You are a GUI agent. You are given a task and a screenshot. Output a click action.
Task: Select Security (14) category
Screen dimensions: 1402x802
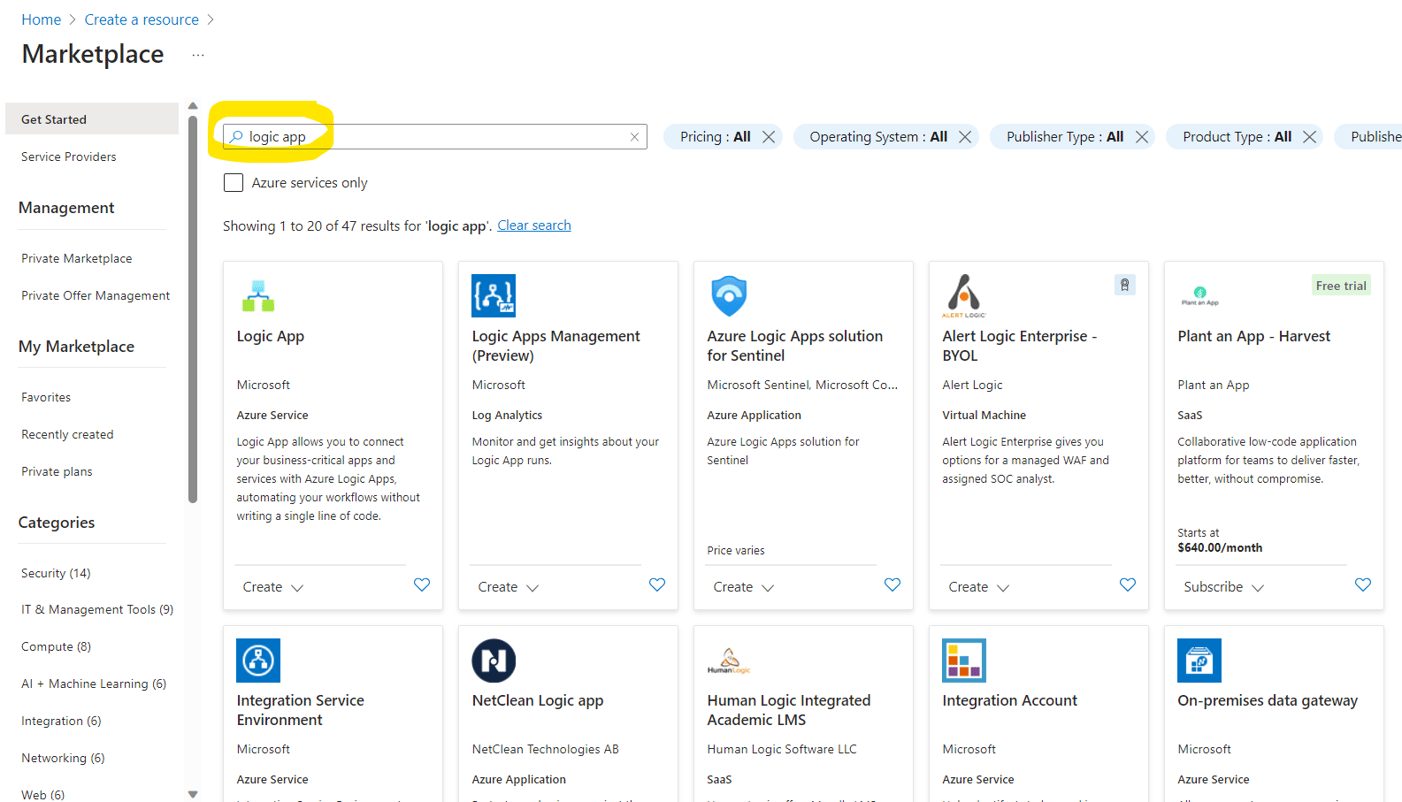point(56,573)
